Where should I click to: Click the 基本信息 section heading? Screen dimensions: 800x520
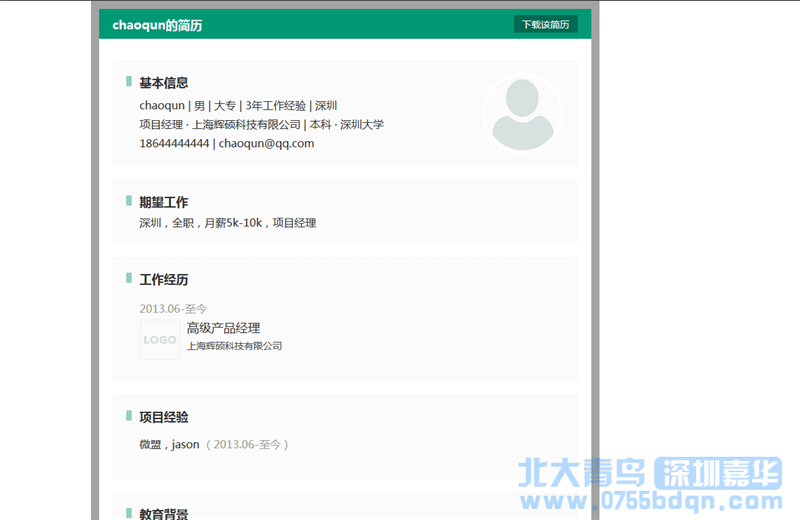coord(164,83)
